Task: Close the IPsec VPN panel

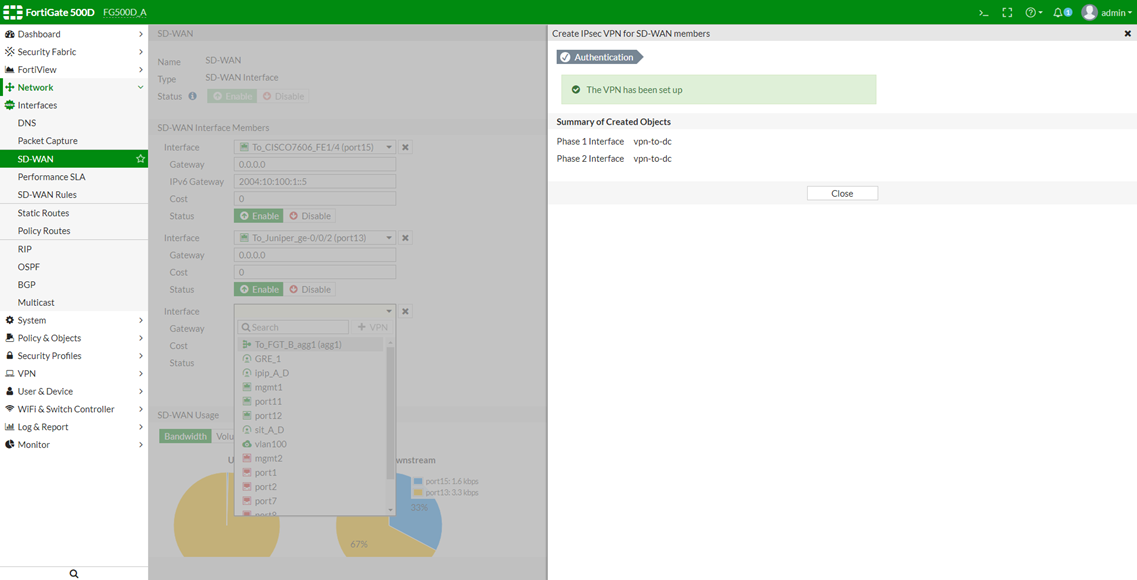Action: 1128,33
